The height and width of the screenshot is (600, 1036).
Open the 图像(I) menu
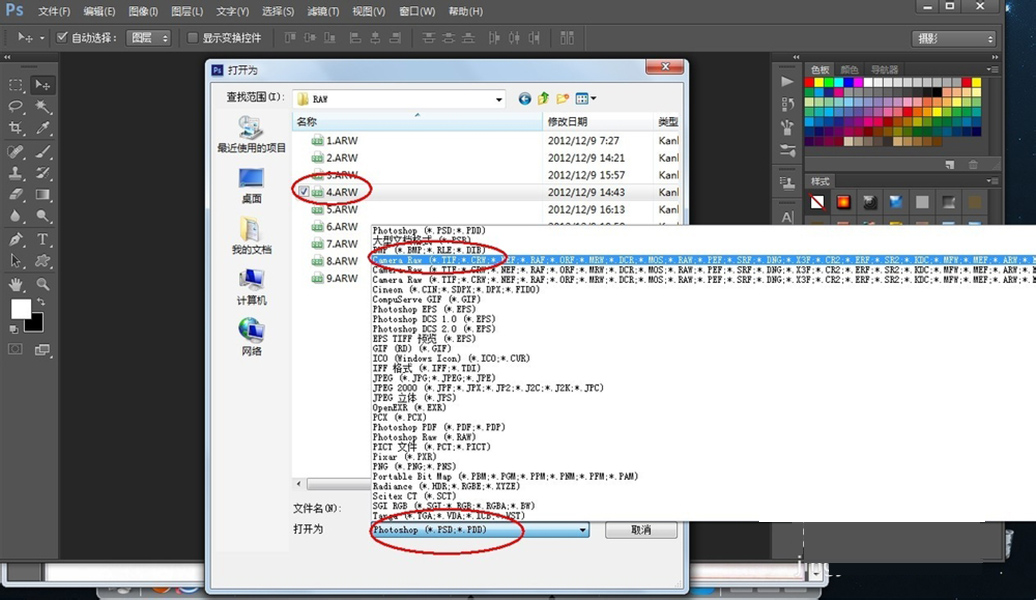pyautogui.click(x=143, y=11)
